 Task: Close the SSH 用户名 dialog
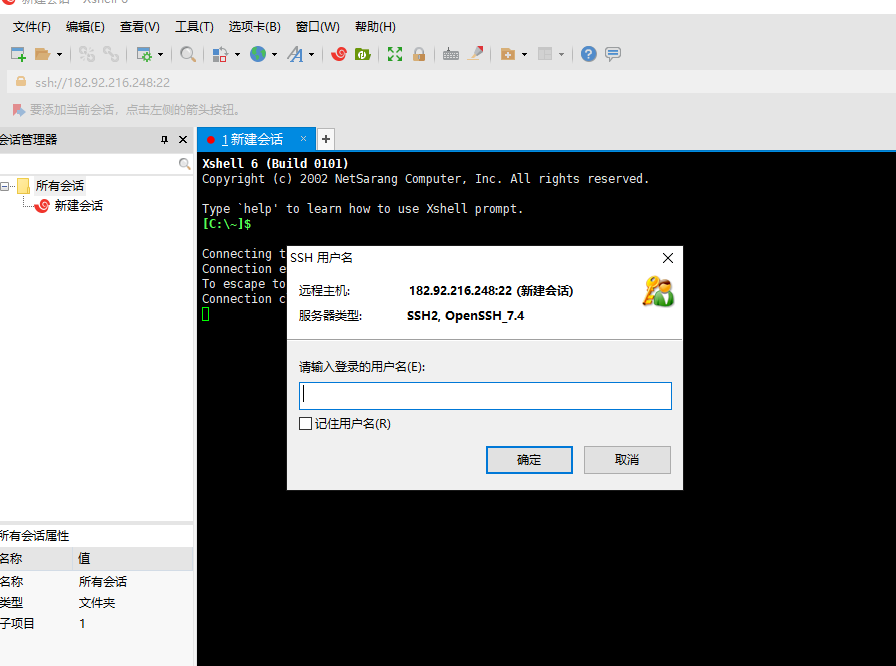pos(667,258)
